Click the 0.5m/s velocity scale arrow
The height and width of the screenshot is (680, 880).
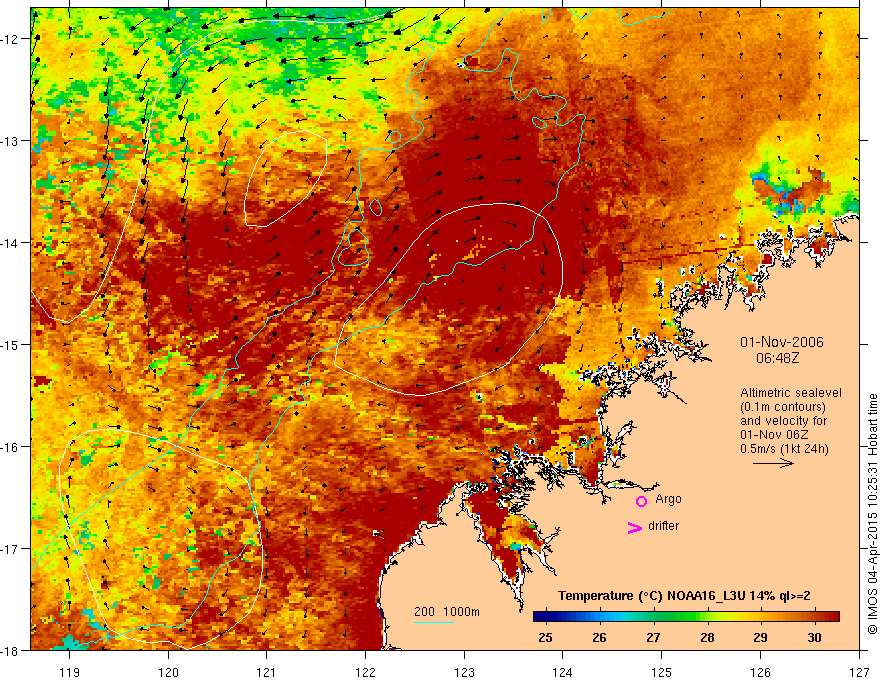(773, 463)
